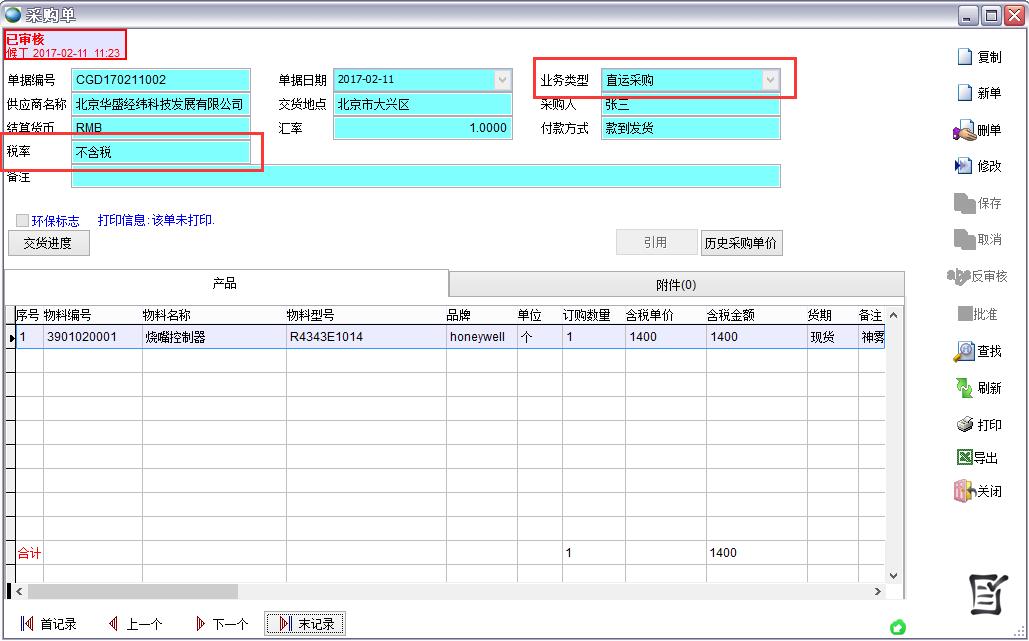Print the purchase order via 打印 icon

[x=964, y=425]
